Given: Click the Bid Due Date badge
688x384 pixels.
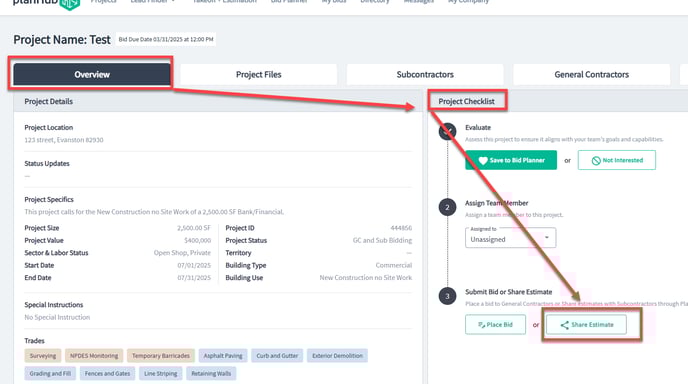Looking at the screenshot, I should tap(166, 39).
